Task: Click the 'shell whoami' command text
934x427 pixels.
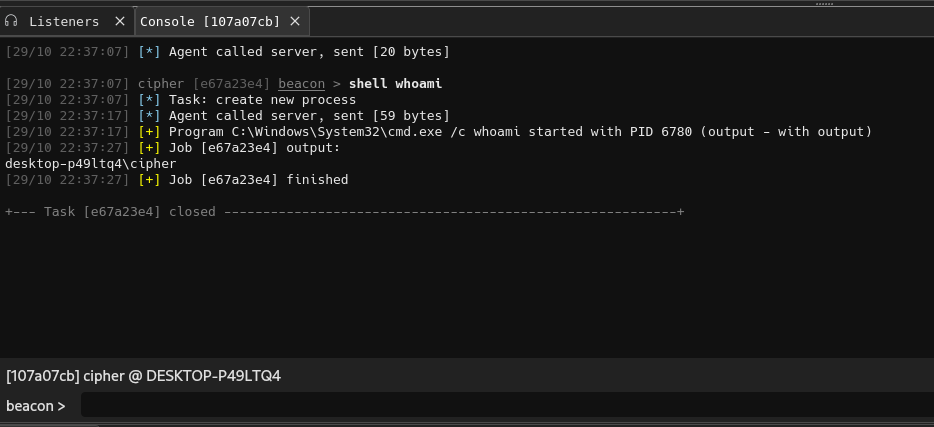Action: 395,84
